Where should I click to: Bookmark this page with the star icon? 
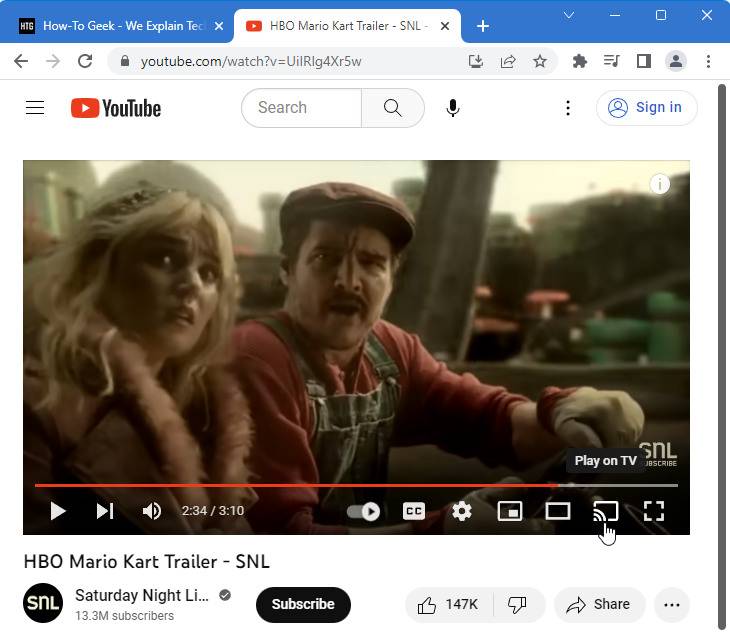pos(540,61)
